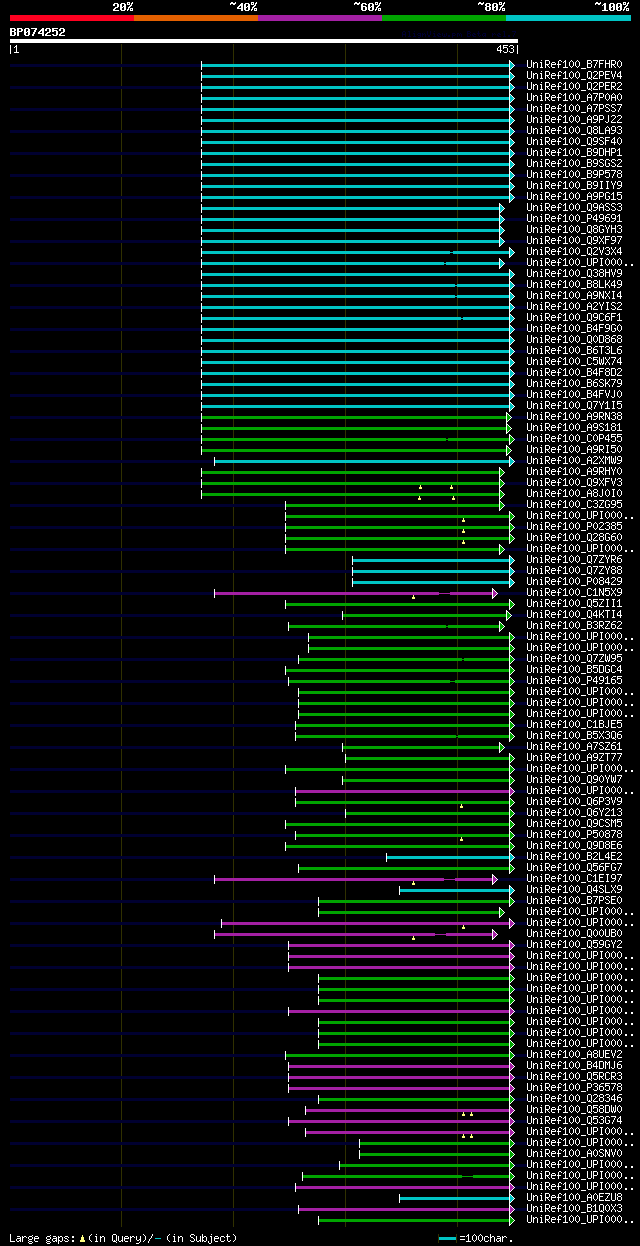Open the UniRef100_B1Q0X3 link
Image resolution: width=640 pixels, height=1246 pixels.
pyautogui.click(x=574, y=1208)
